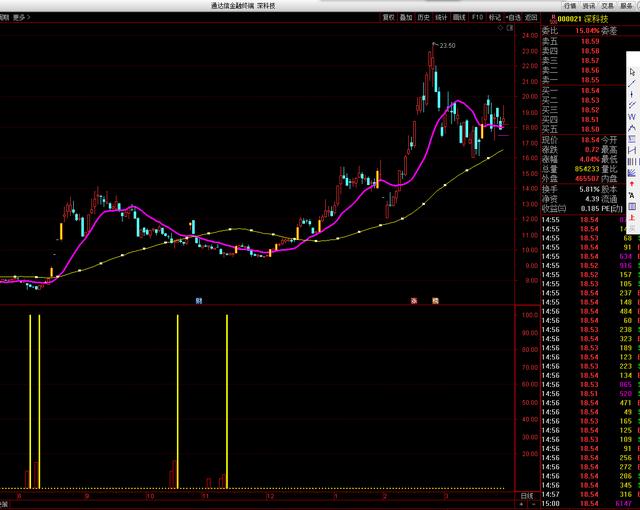Click the 涨跌 value 0.72
Screen dimensions: 640x510
592,149
